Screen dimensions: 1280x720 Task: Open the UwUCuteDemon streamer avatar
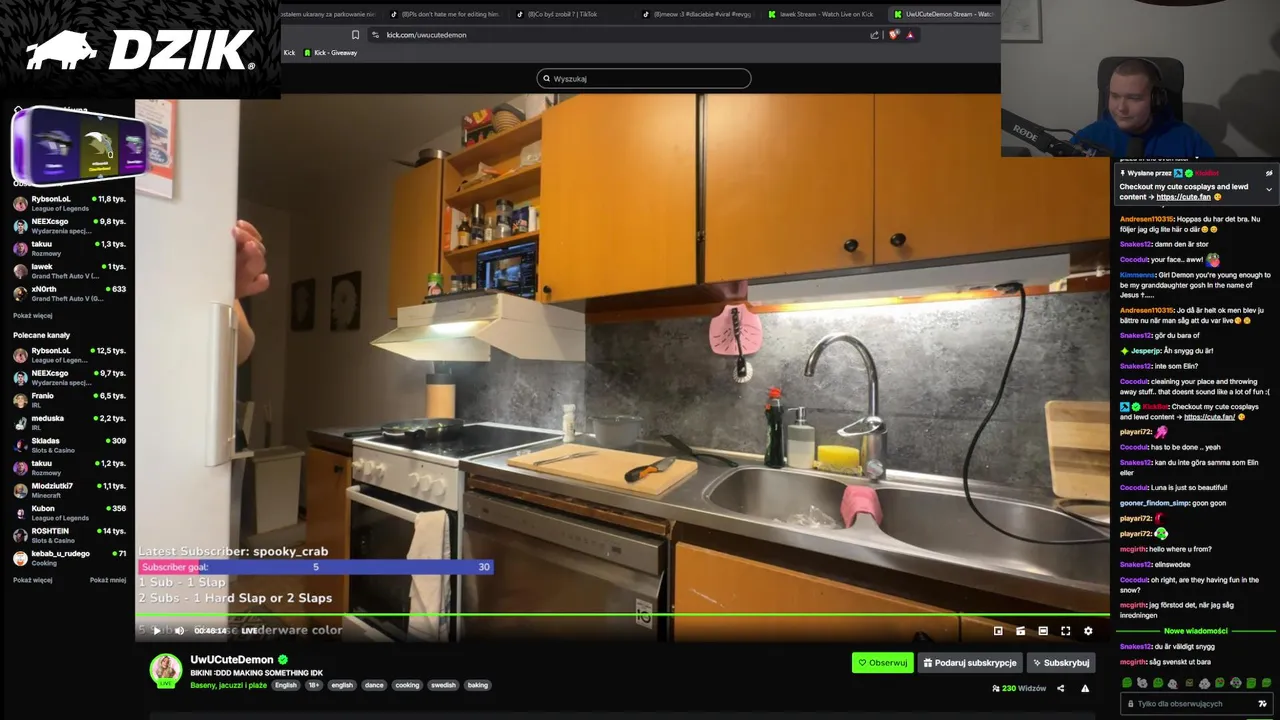(165, 670)
